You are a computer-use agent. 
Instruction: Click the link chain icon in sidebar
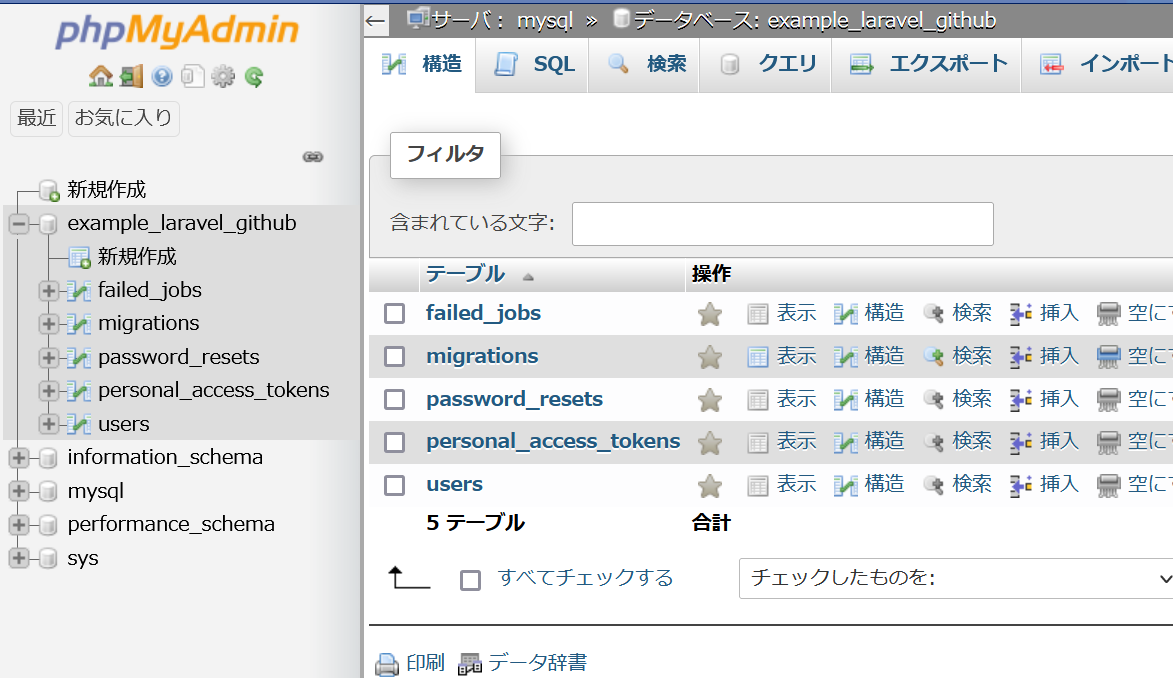pyautogui.click(x=313, y=156)
